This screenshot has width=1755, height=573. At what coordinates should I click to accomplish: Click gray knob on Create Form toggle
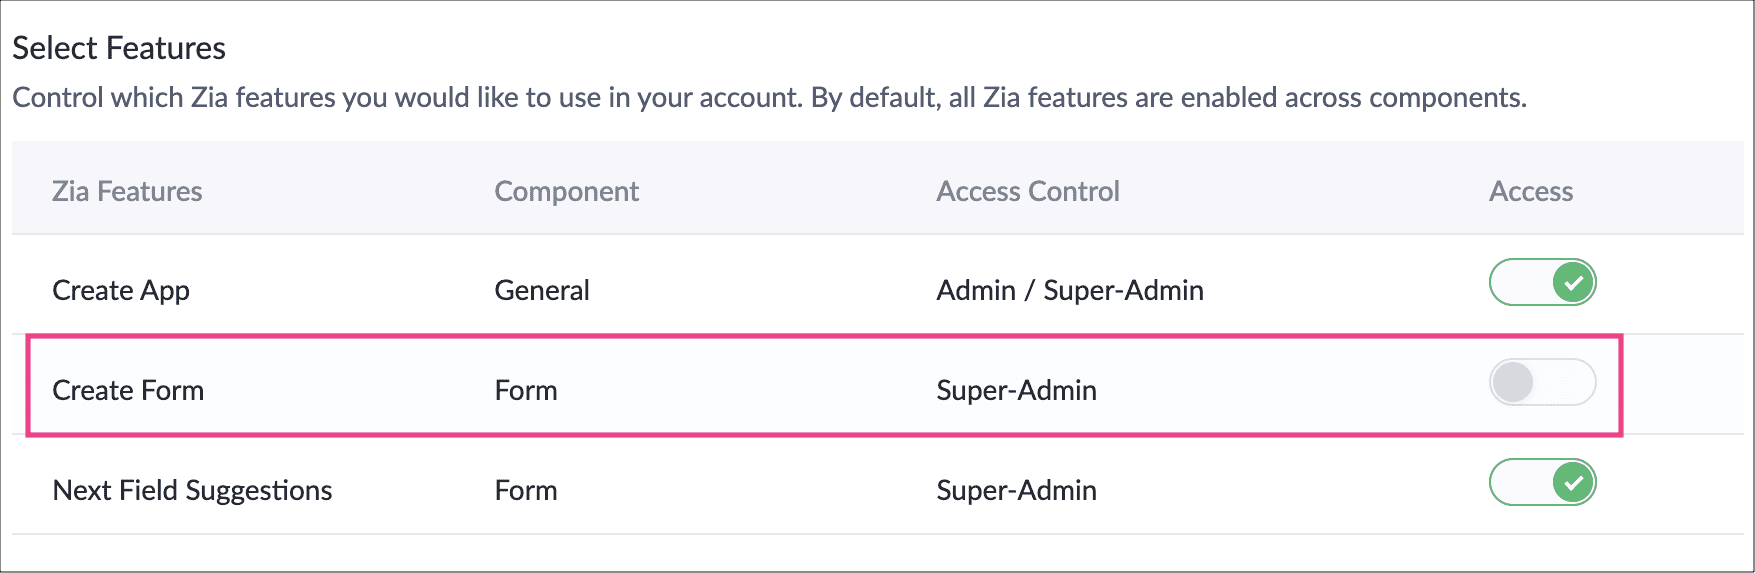(1513, 383)
